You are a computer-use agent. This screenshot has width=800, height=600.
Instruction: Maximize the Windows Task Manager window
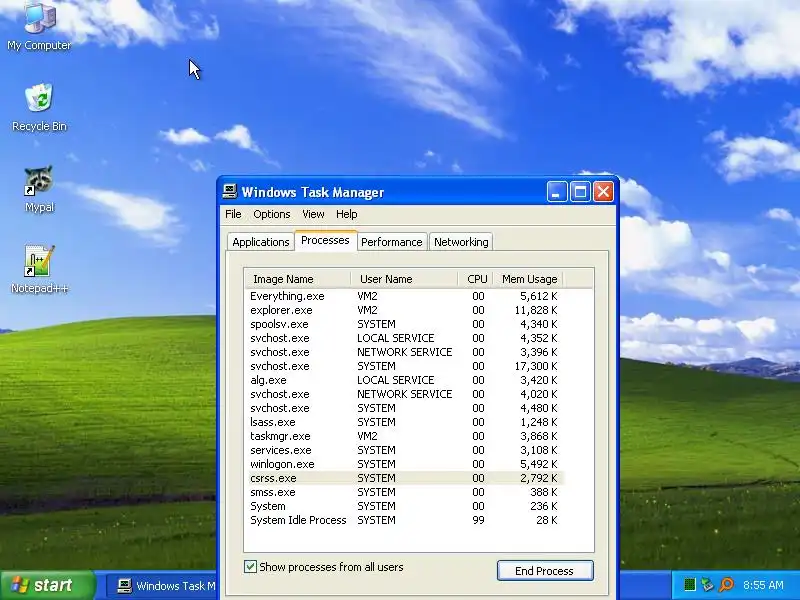[x=580, y=192]
